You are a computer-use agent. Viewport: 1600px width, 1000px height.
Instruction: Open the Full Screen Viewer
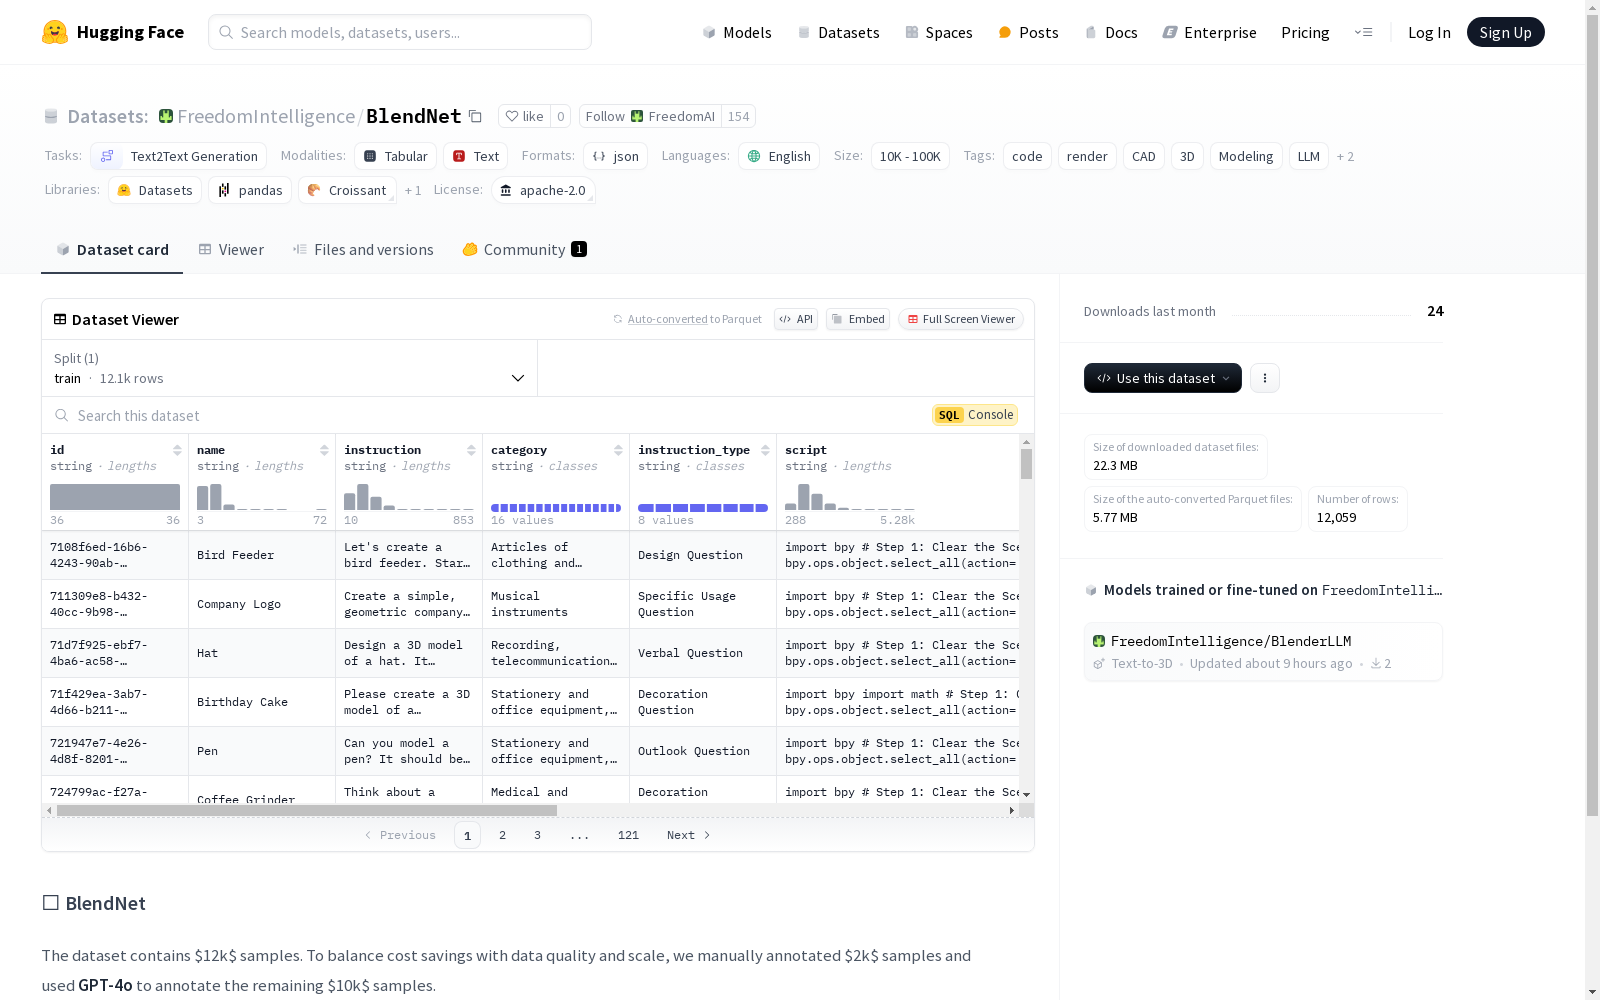pos(961,319)
